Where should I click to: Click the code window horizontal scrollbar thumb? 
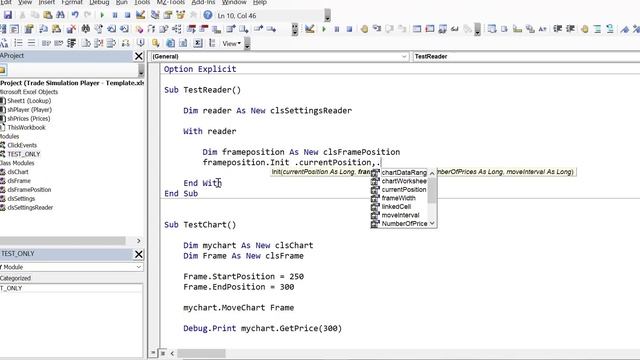click(x=201, y=353)
